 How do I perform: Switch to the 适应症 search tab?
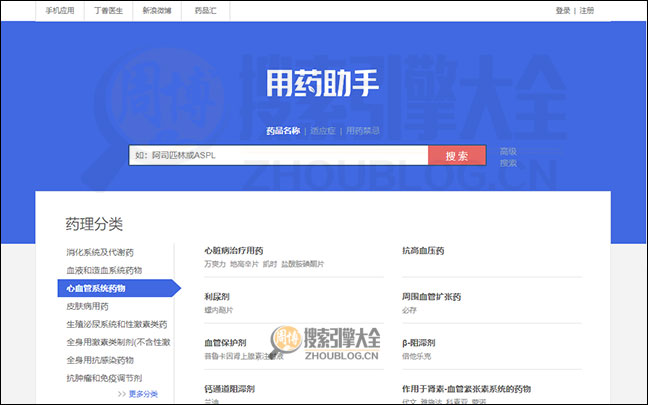coord(323,131)
